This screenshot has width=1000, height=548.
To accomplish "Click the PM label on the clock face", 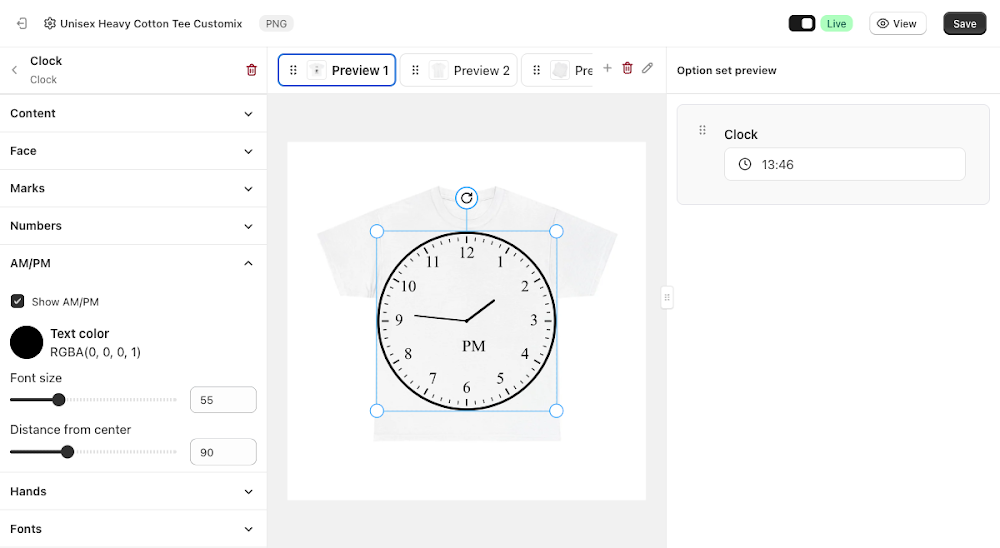I will pyautogui.click(x=474, y=346).
